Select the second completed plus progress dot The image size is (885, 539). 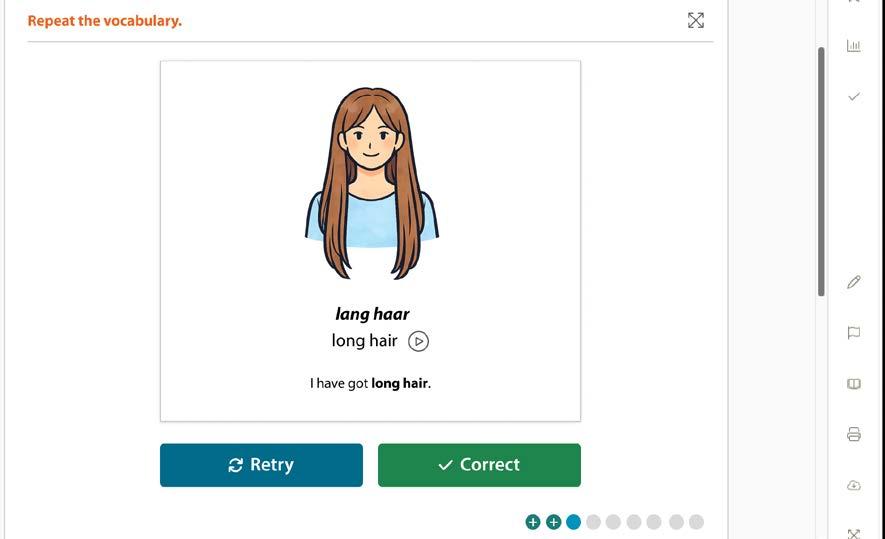[x=554, y=522]
